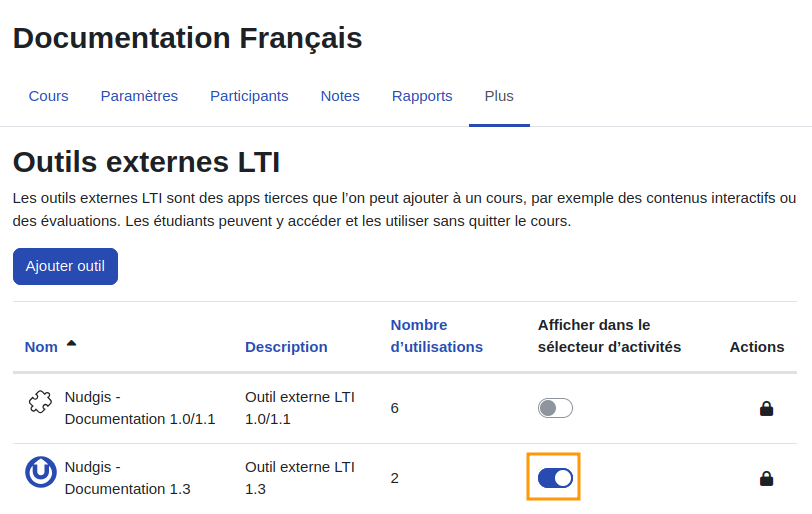This screenshot has height=514, width=812.
Task: Click the sort arrow next to Nom
Action: pyautogui.click(x=71, y=343)
